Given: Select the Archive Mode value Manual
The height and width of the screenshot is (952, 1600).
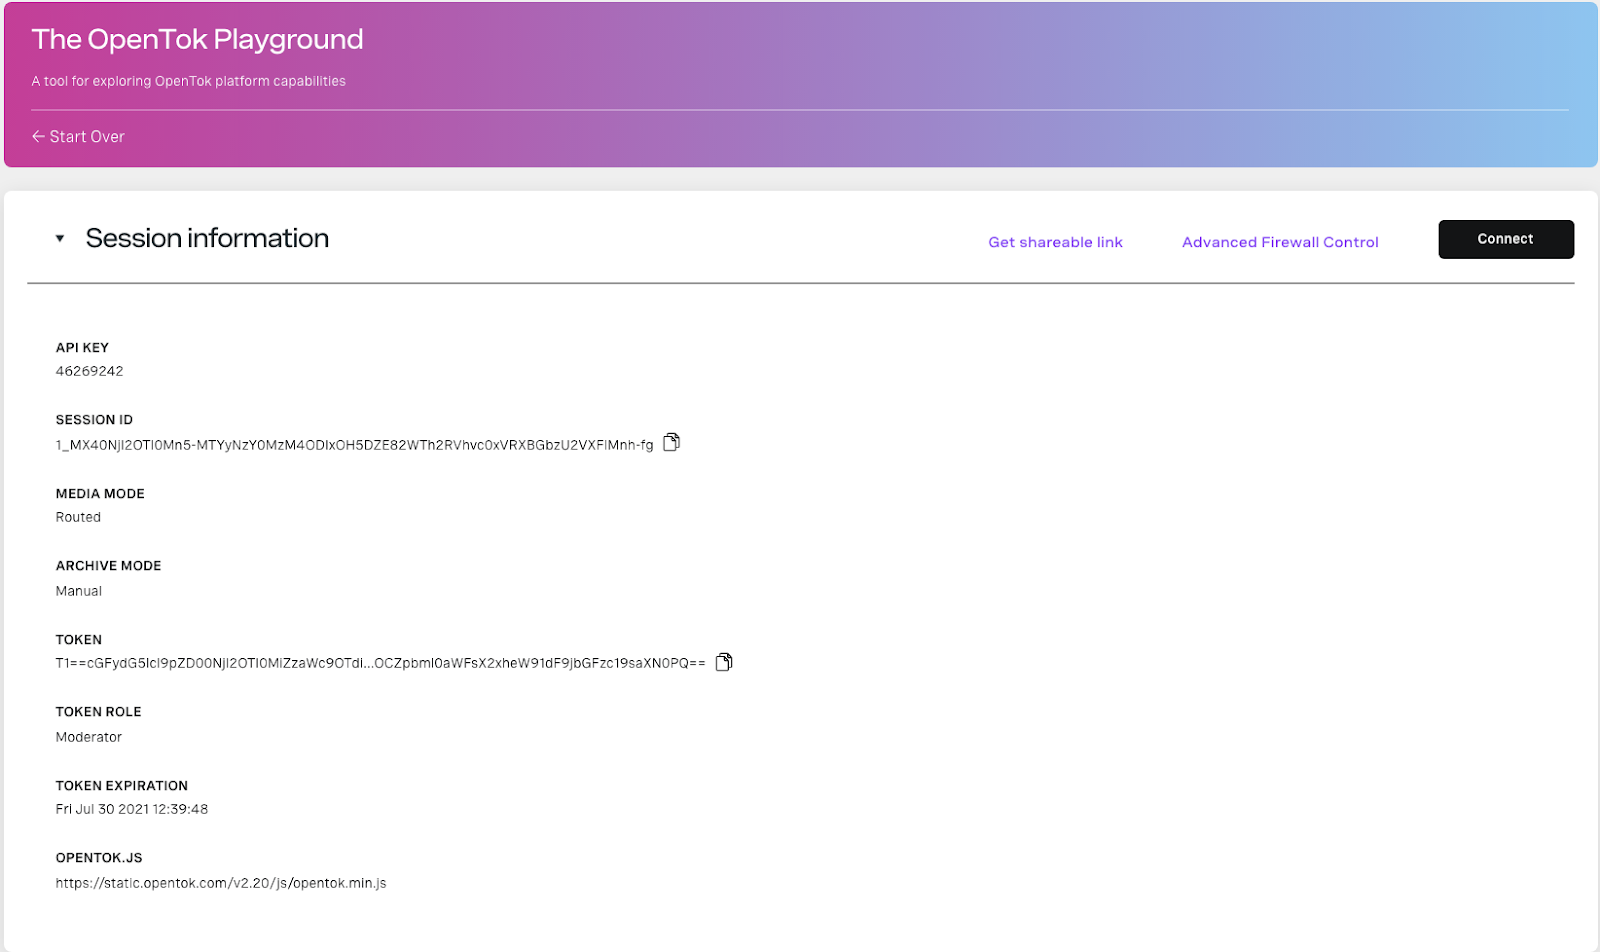Looking at the screenshot, I should click(x=78, y=591).
